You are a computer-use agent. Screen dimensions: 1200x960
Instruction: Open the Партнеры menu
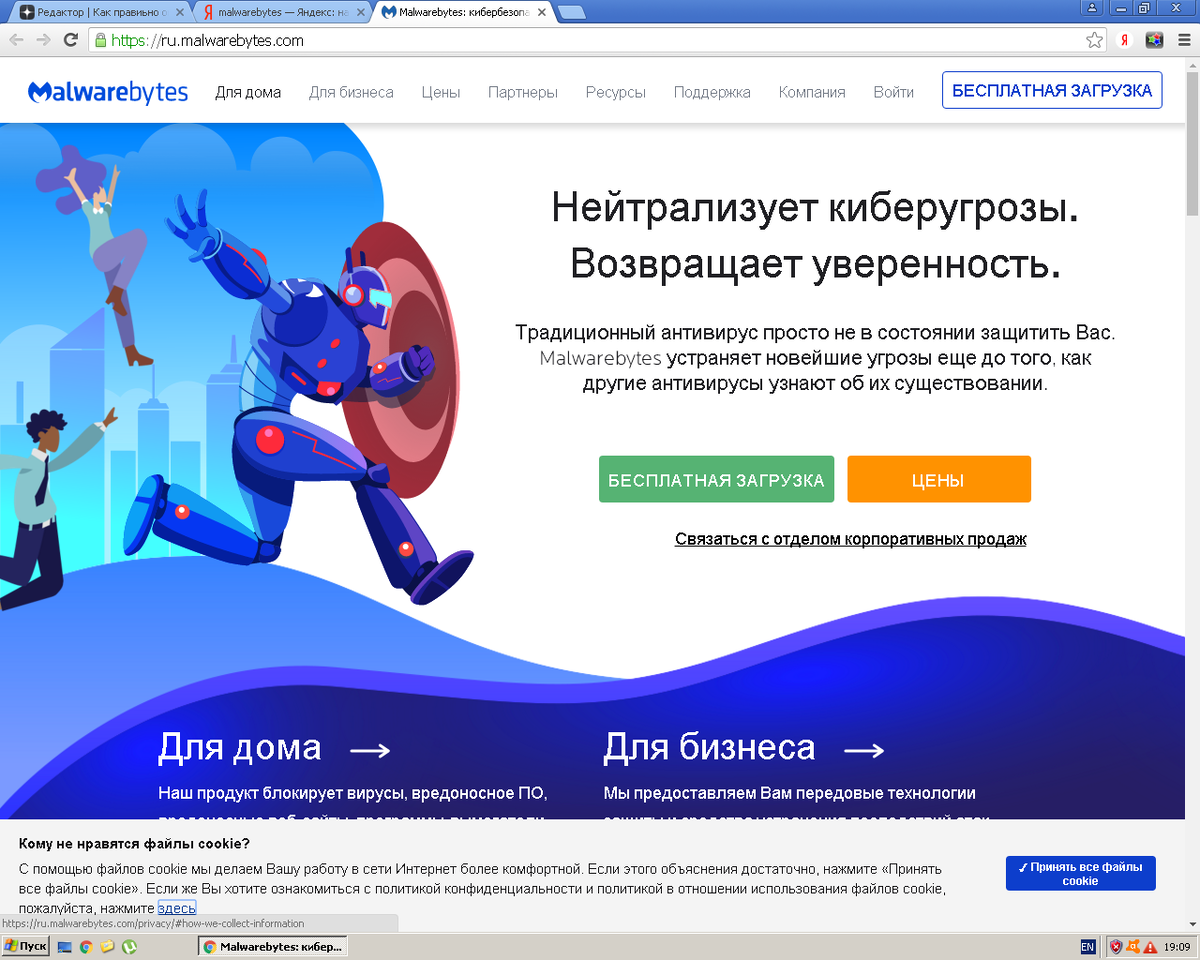523,92
